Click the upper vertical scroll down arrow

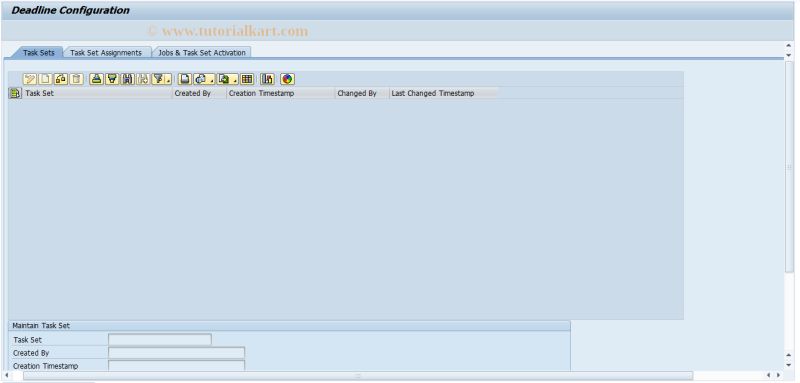point(789,55)
